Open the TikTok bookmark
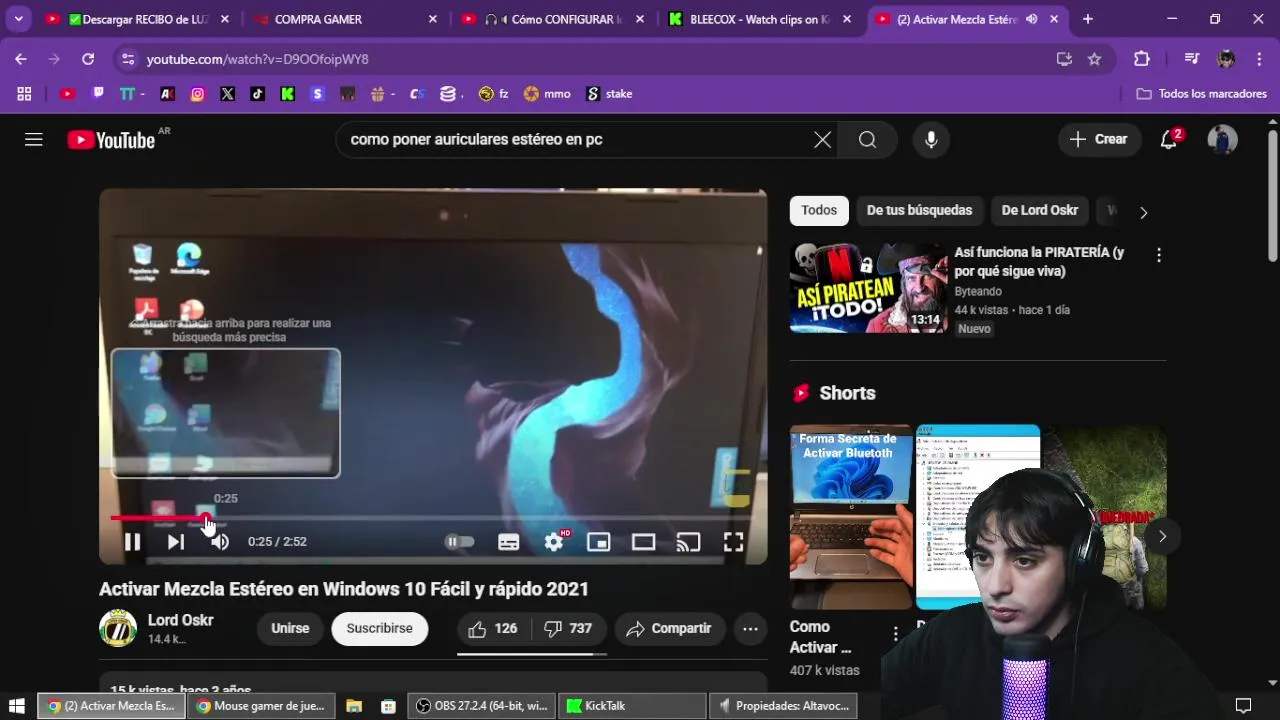 (258, 94)
